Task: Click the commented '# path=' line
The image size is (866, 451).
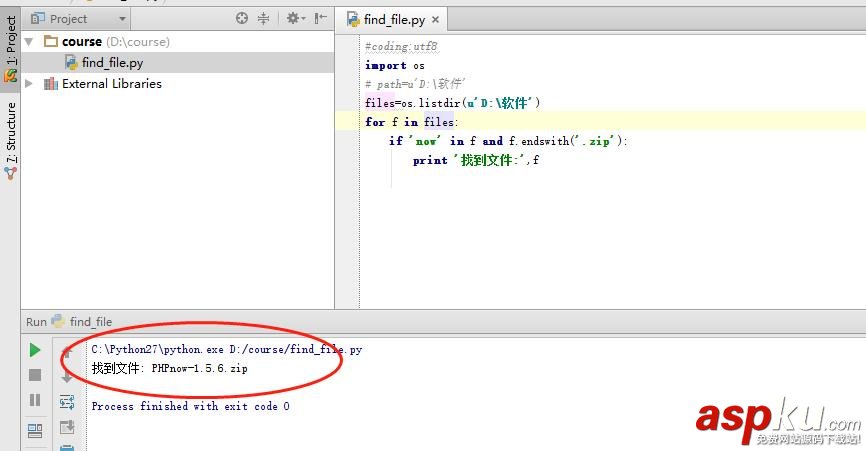Action: click(x=415, y=84)
